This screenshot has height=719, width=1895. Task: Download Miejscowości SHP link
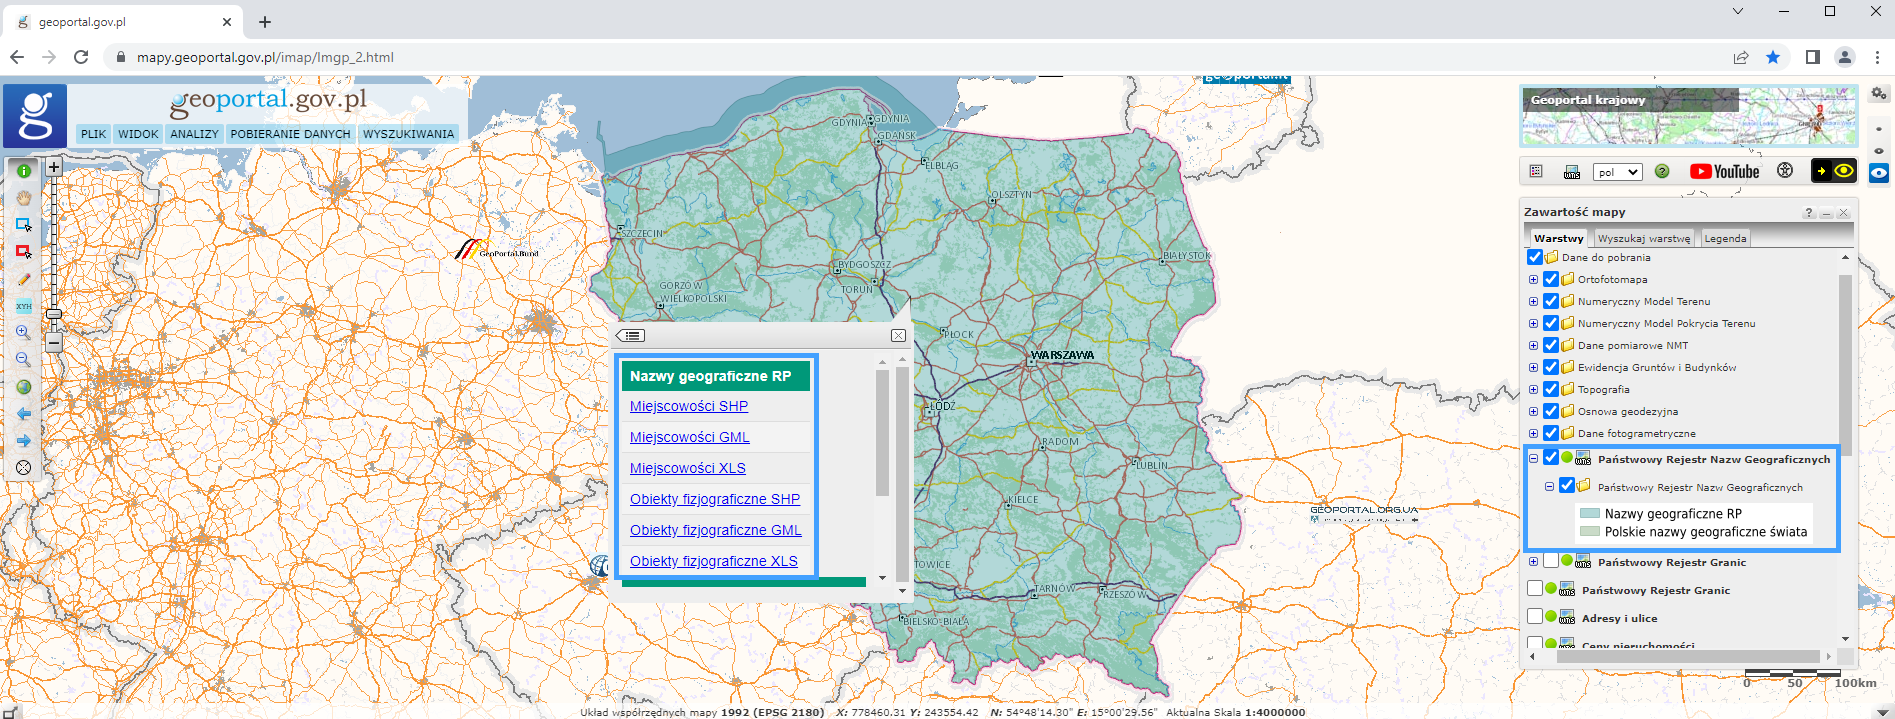(688, 406)
